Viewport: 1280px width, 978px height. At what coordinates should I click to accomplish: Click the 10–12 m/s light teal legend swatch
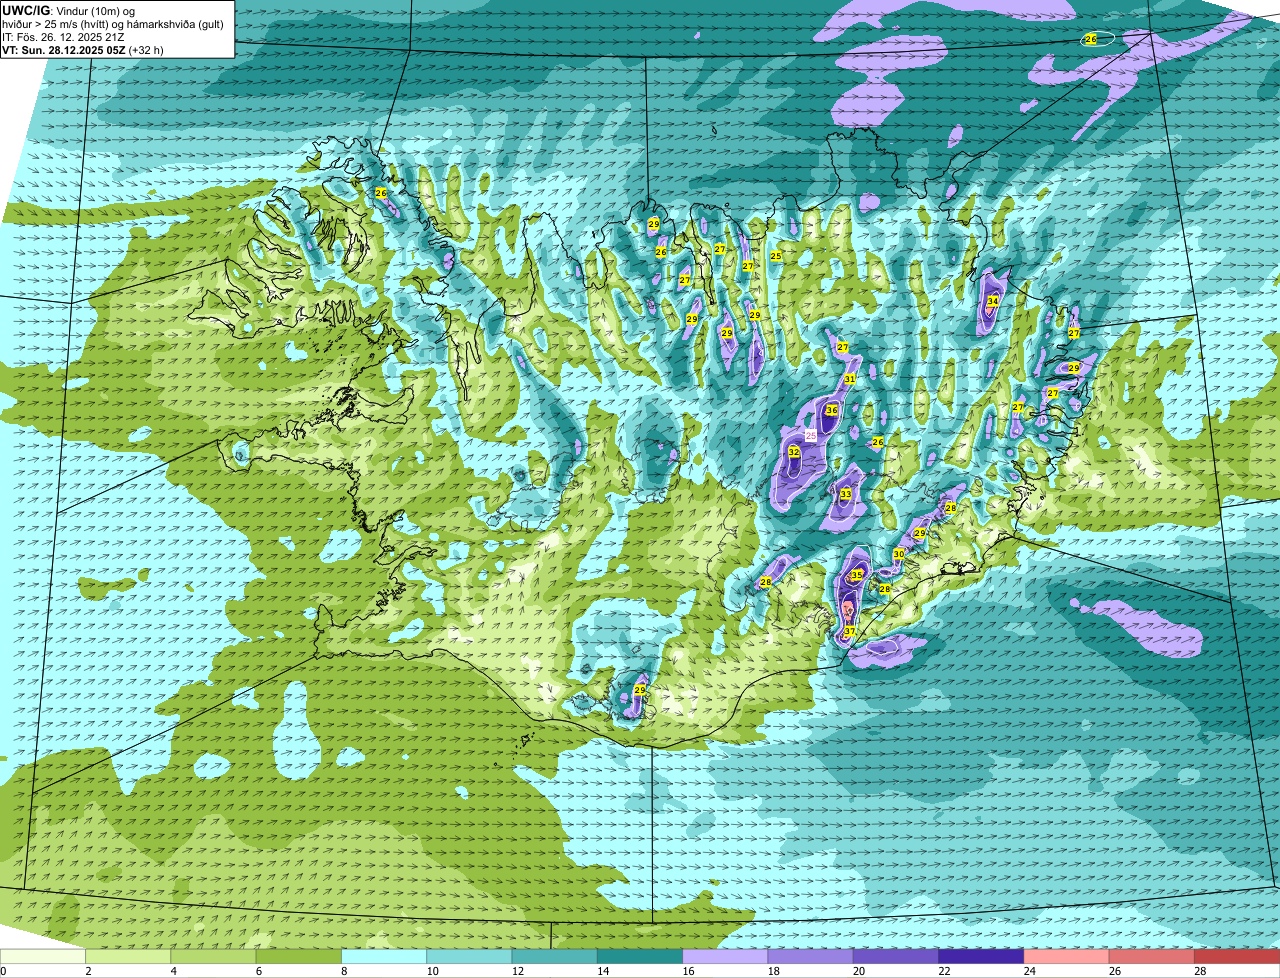pyautogui.click(x=469, y=956)
